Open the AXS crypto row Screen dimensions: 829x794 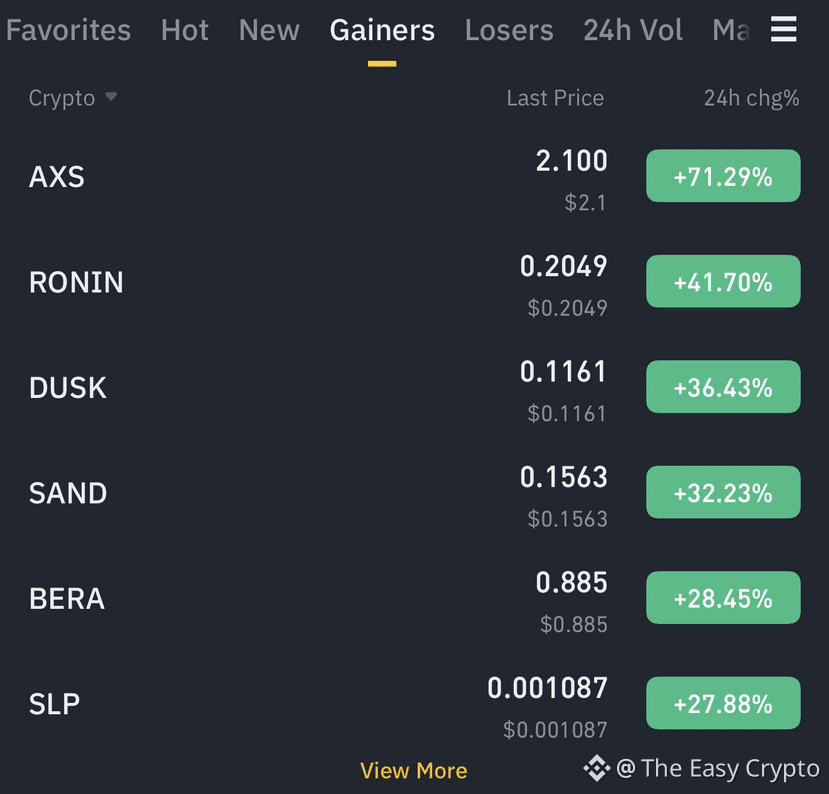414,176
